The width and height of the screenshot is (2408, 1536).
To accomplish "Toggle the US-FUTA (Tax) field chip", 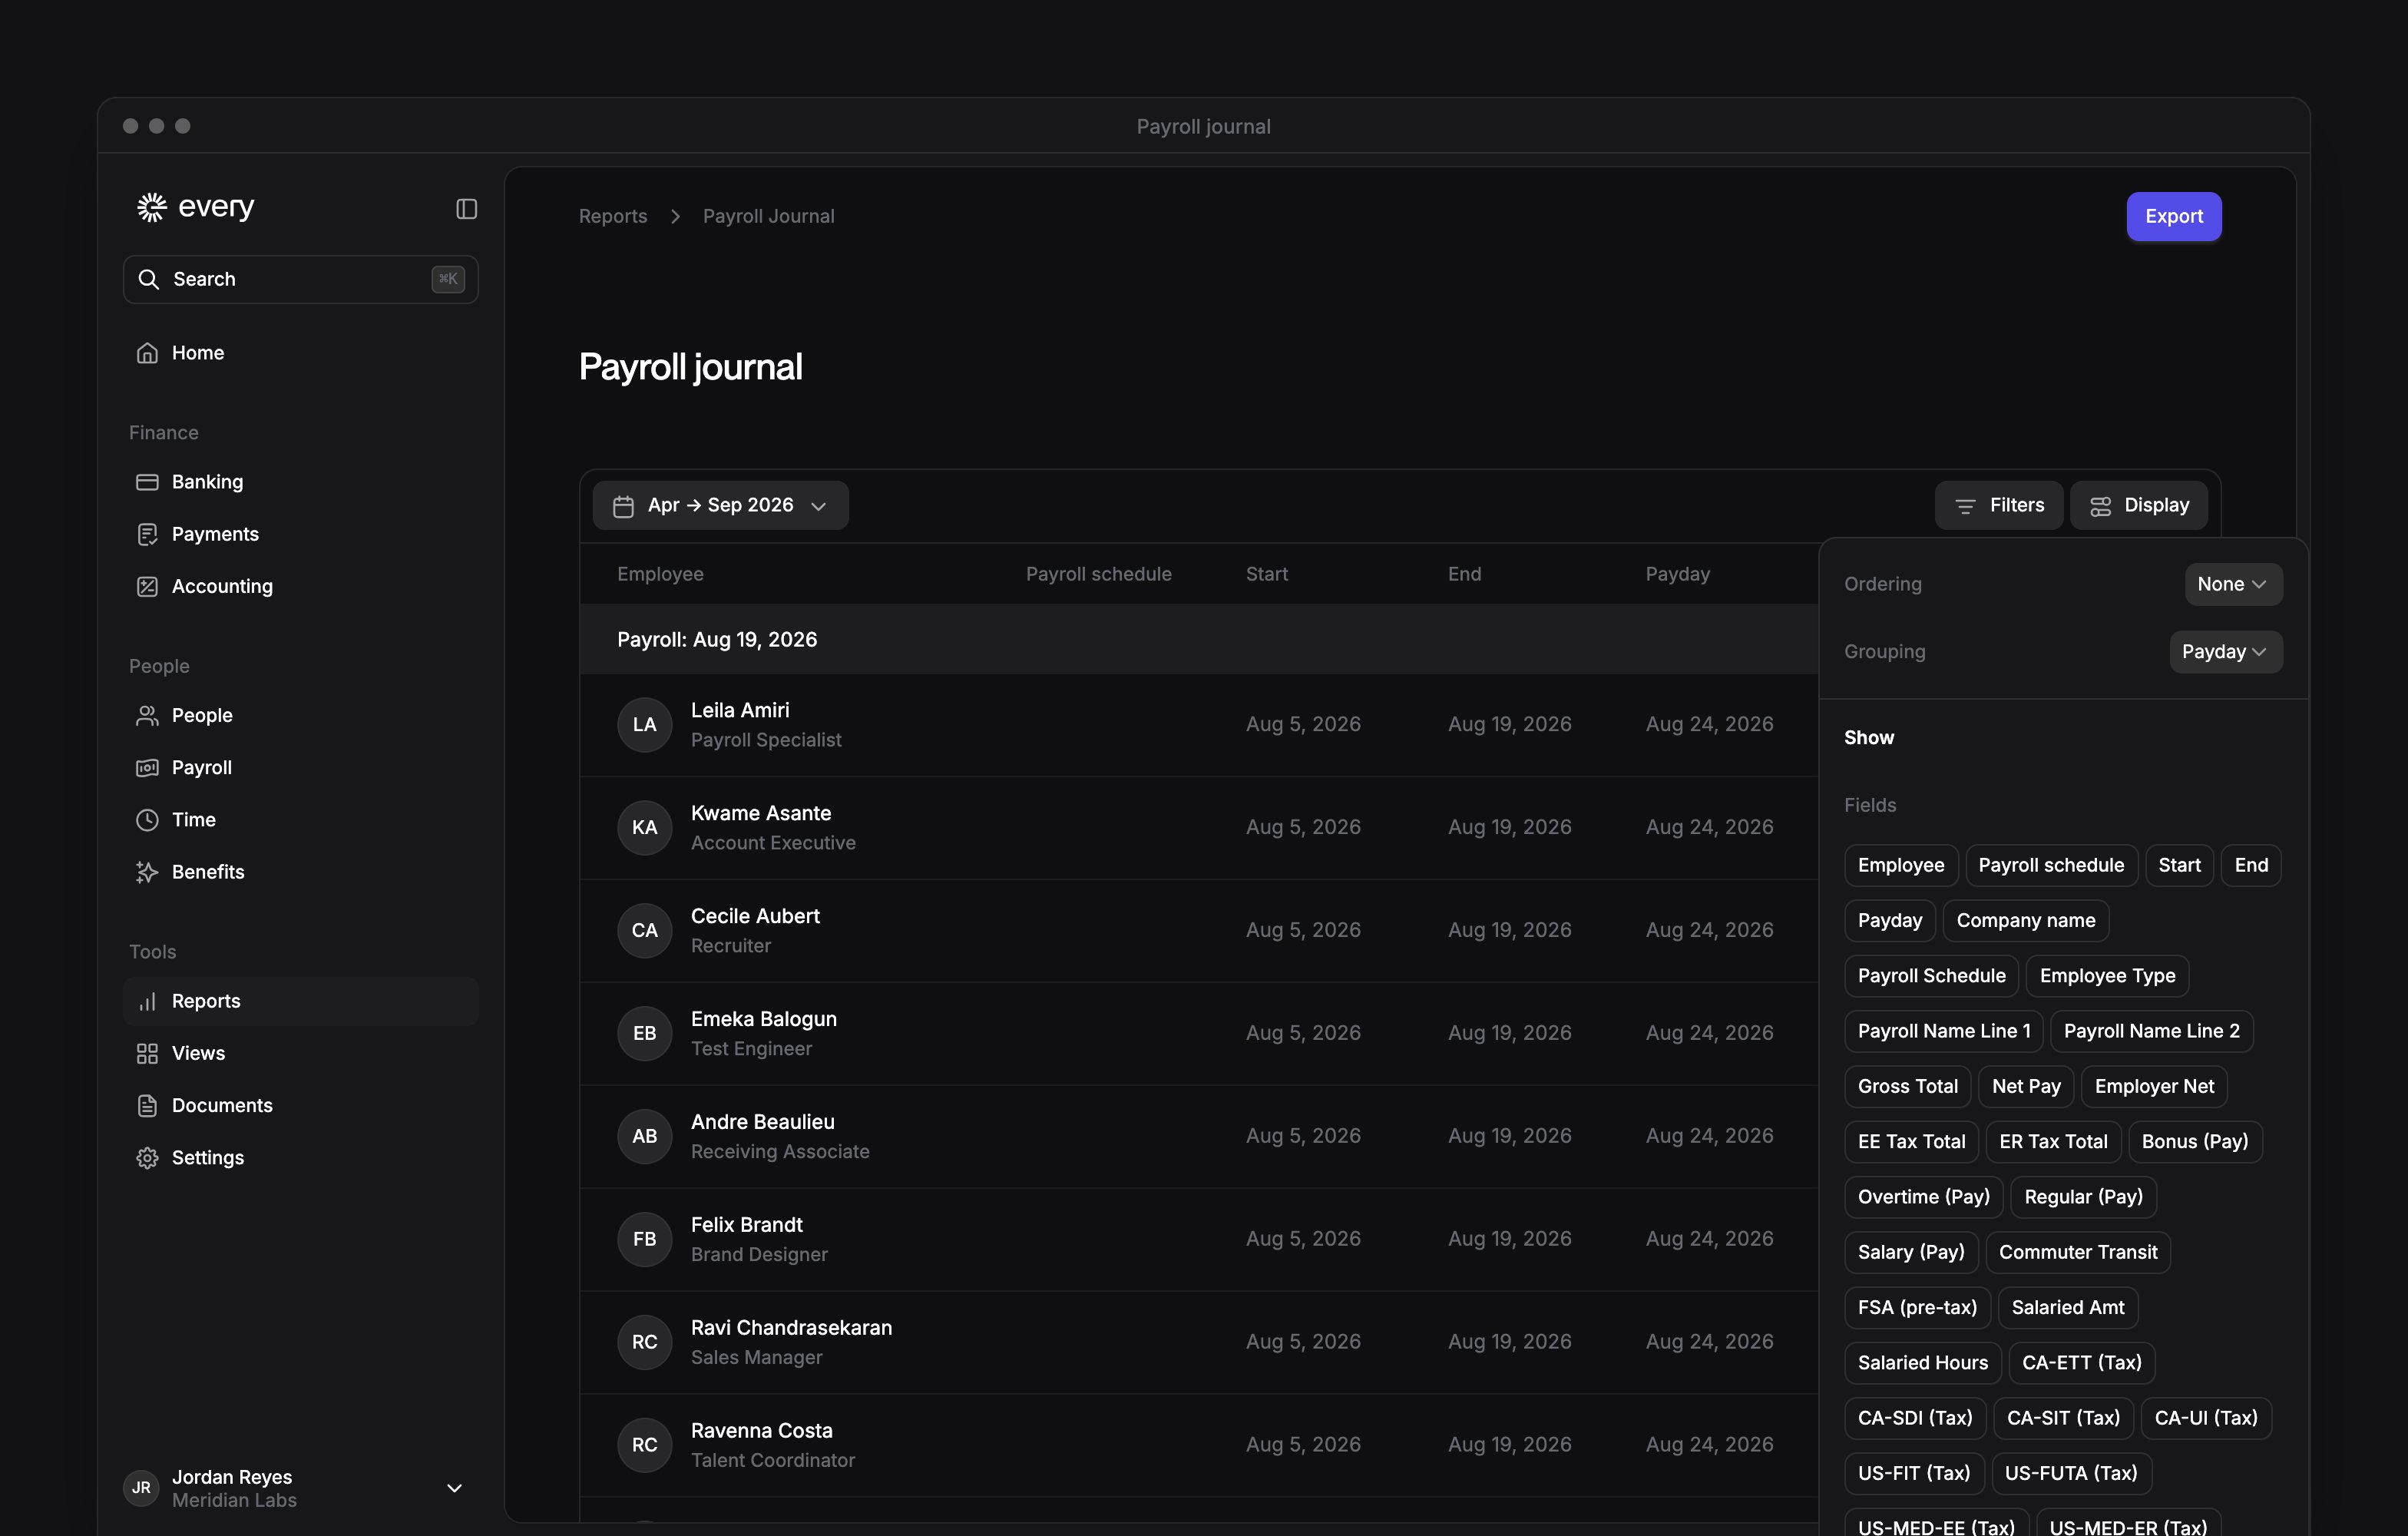I will pos(2071,1472).
